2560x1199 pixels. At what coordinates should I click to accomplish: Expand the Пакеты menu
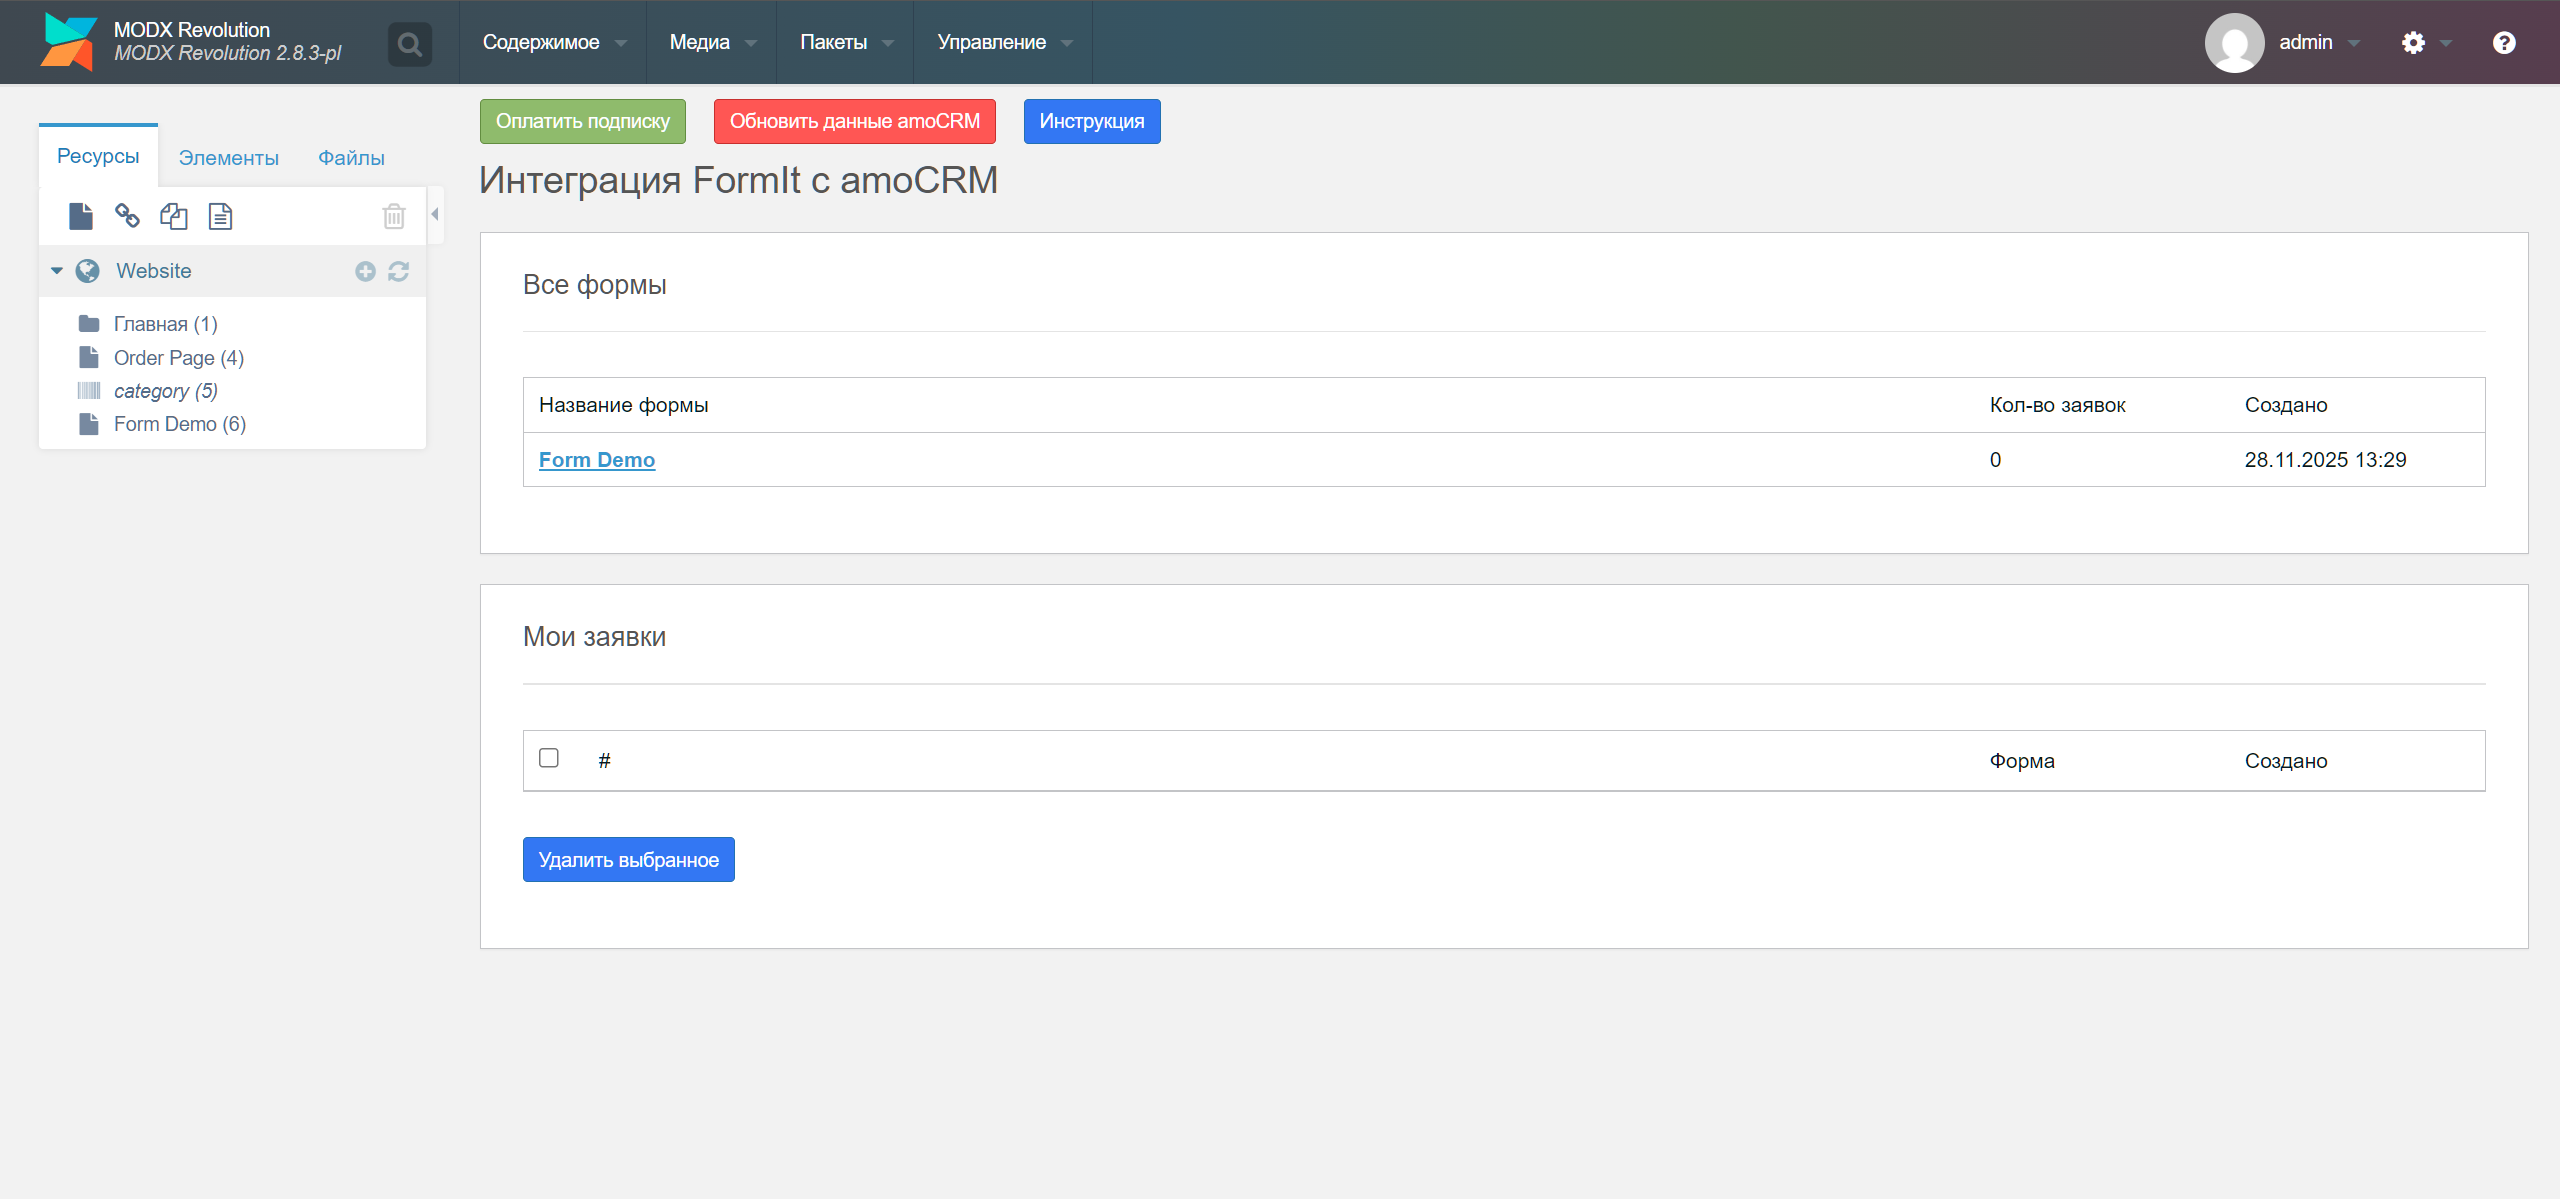[x=846, y=42]
